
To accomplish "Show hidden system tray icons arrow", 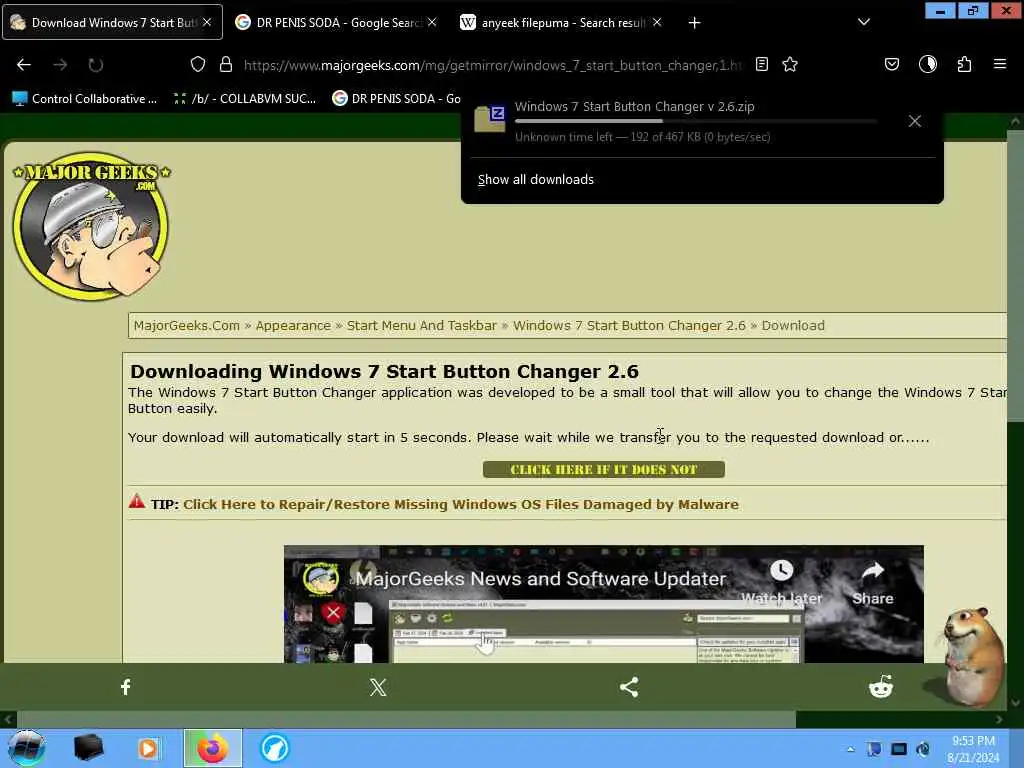I will click(850, 749).
